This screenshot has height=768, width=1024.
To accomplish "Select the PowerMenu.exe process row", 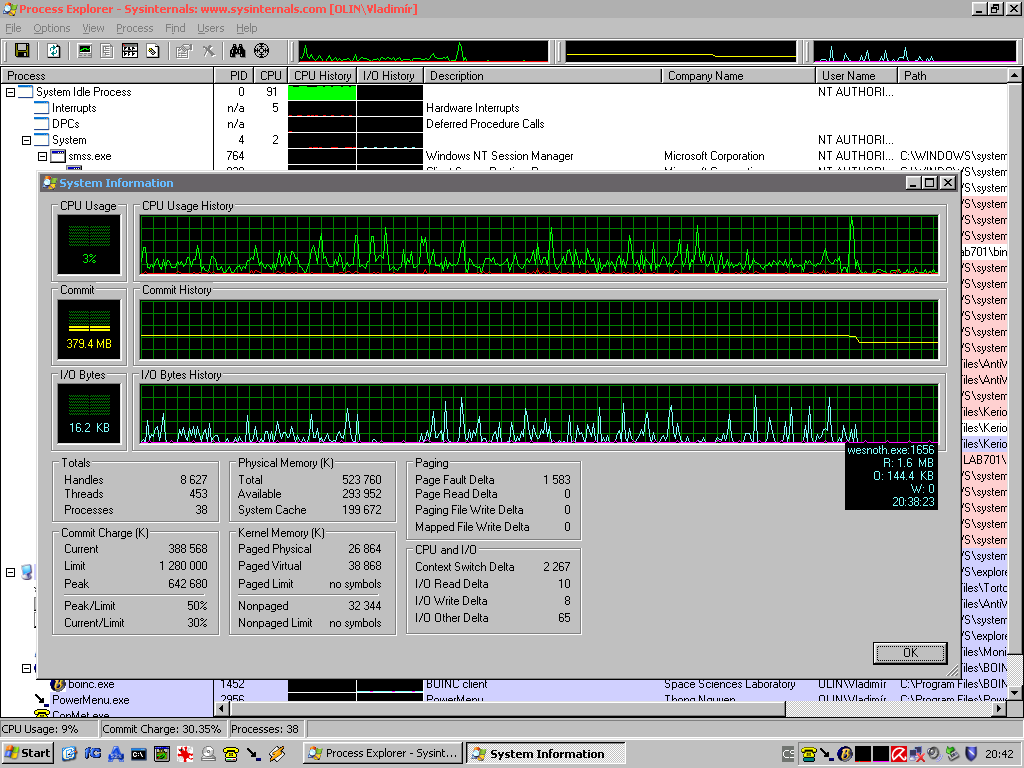I will (504, 699).
